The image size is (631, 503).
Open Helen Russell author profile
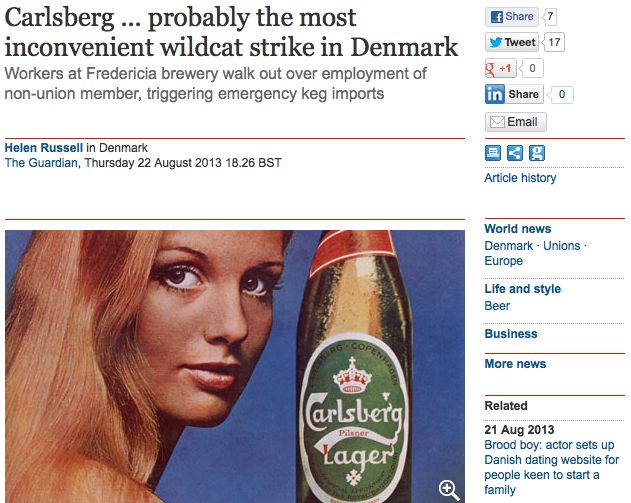tap(43, 148)
